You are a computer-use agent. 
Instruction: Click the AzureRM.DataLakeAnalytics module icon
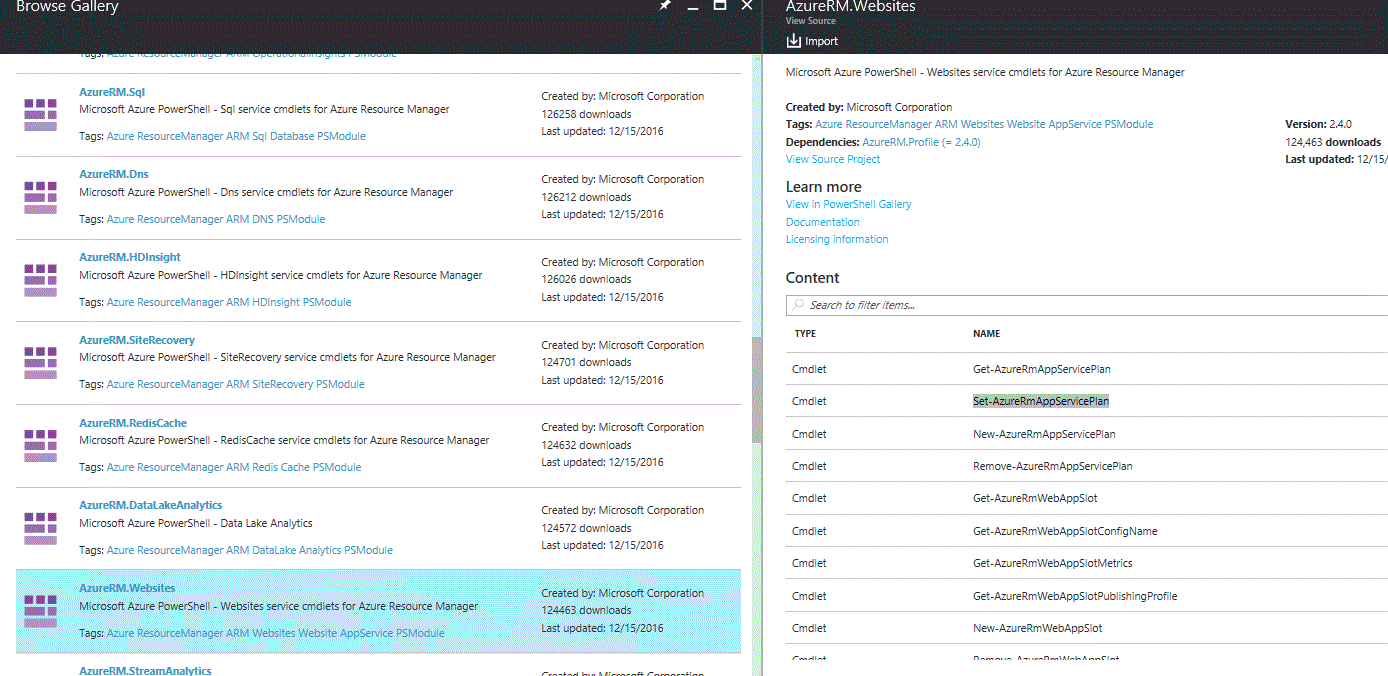click(x=41, y=527)
